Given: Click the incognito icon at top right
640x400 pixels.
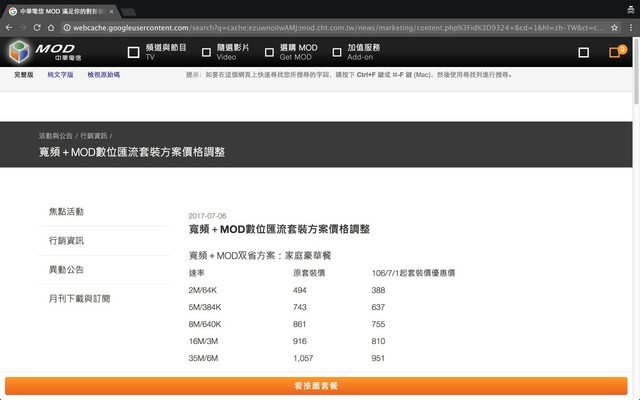Looking at the screenshot, I should (x=631, y=10).
